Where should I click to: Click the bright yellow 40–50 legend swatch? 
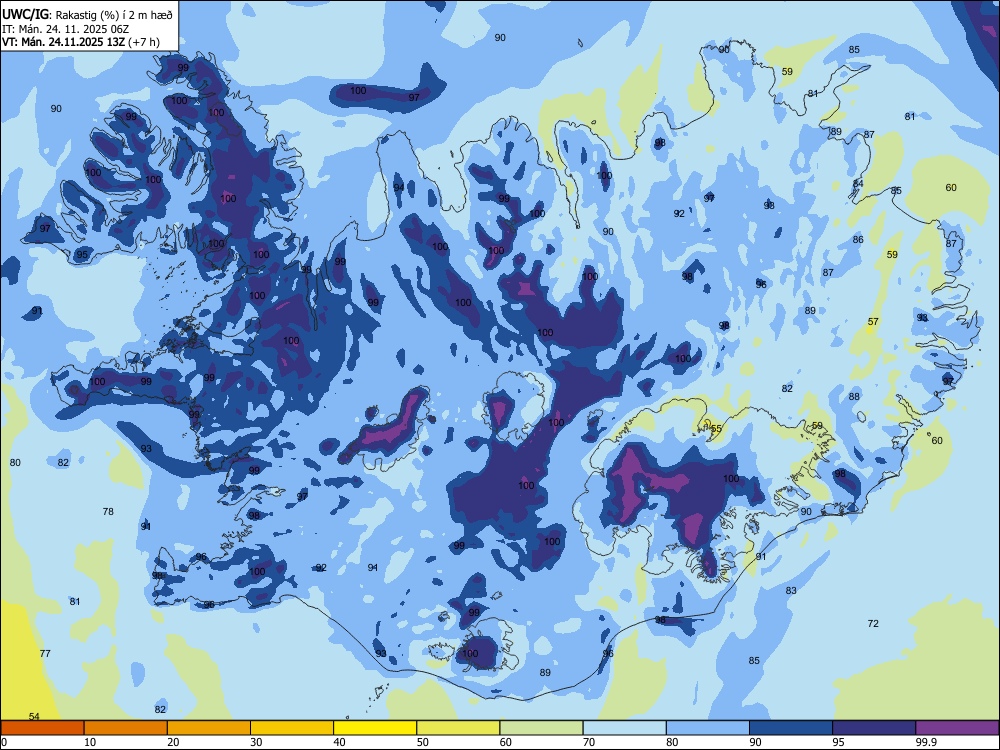(x=375, y=728)
